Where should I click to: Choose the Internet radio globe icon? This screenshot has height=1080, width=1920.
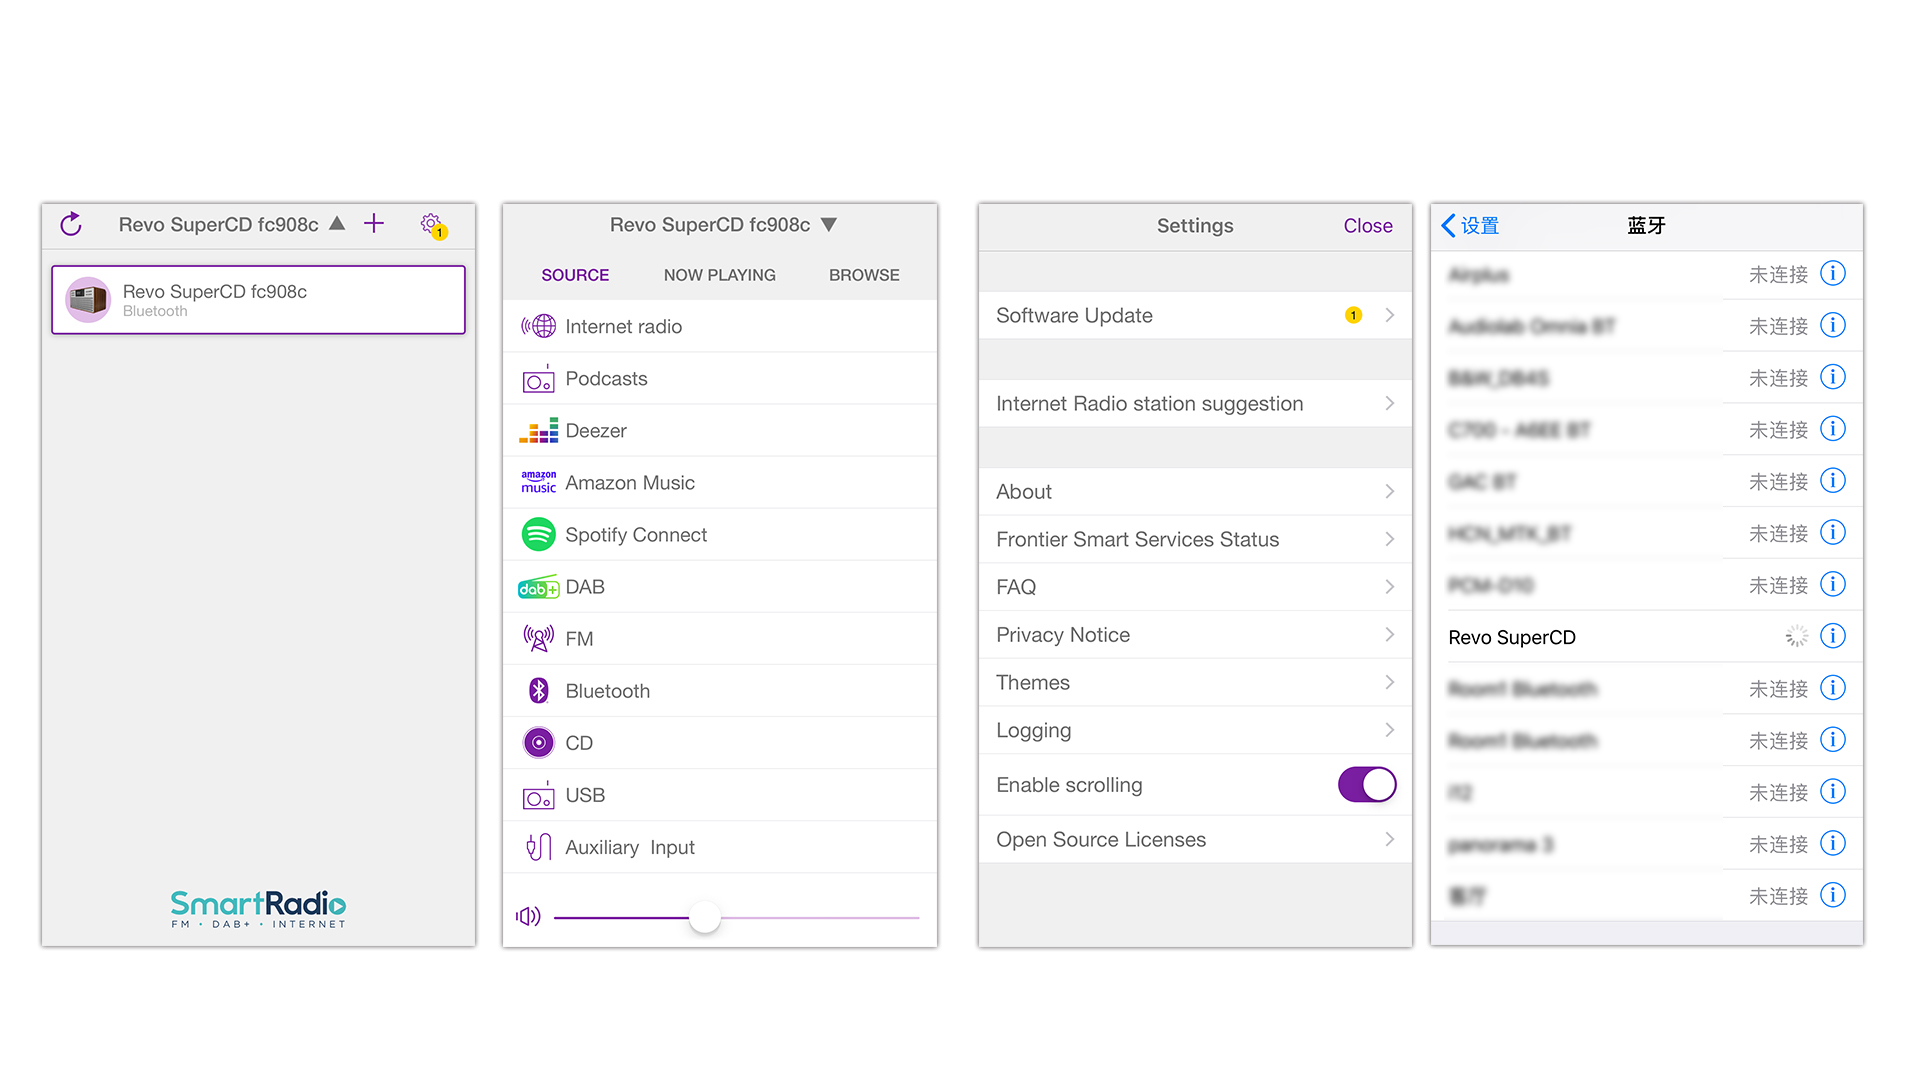coord(538,326)
